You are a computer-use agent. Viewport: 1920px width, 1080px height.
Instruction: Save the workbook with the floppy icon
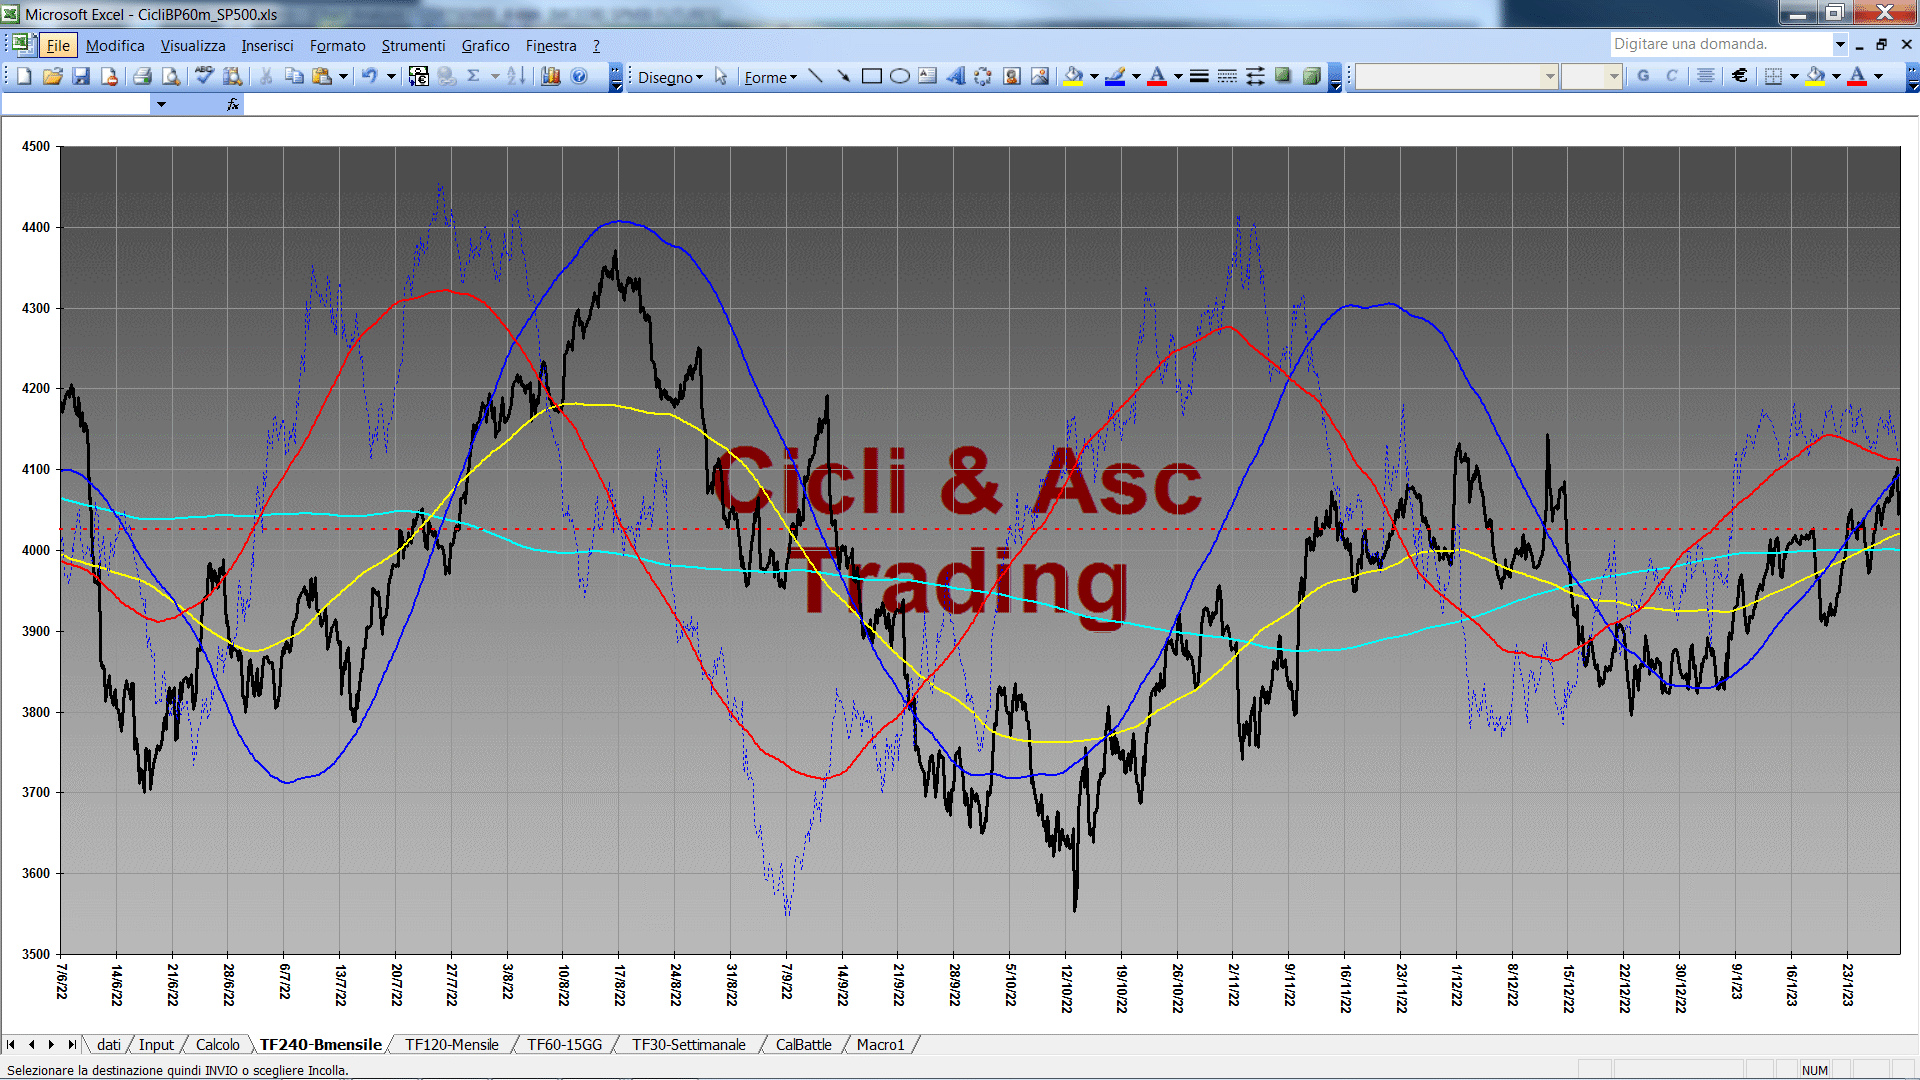pyautogui.click(x=81, y=76)
